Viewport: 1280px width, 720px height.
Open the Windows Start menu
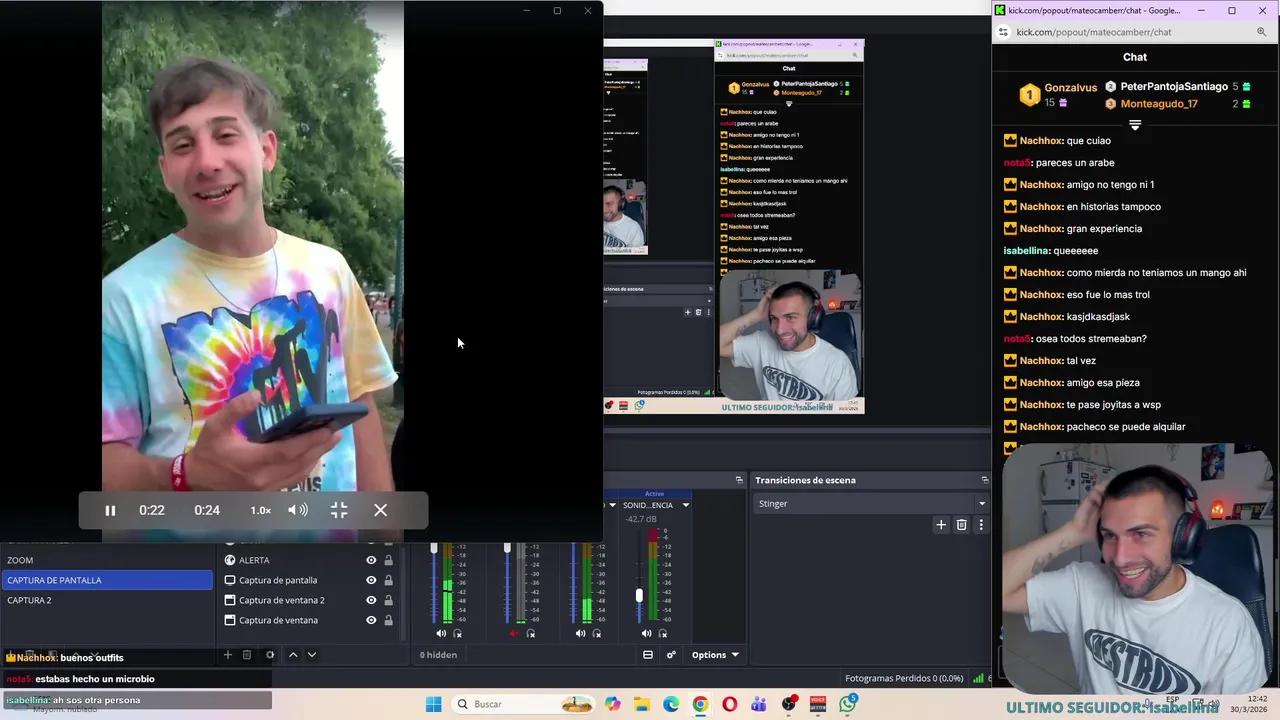coord(433,704)
